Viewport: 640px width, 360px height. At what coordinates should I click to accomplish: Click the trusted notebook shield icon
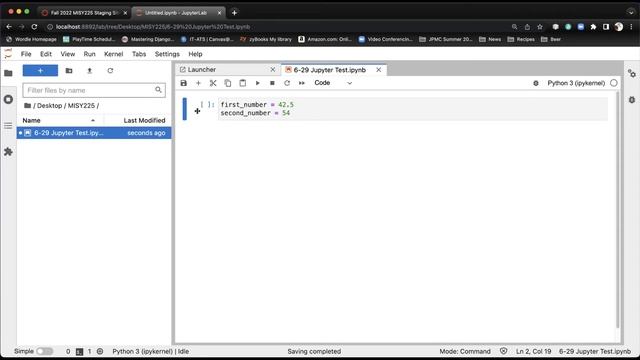coord(504,351)
